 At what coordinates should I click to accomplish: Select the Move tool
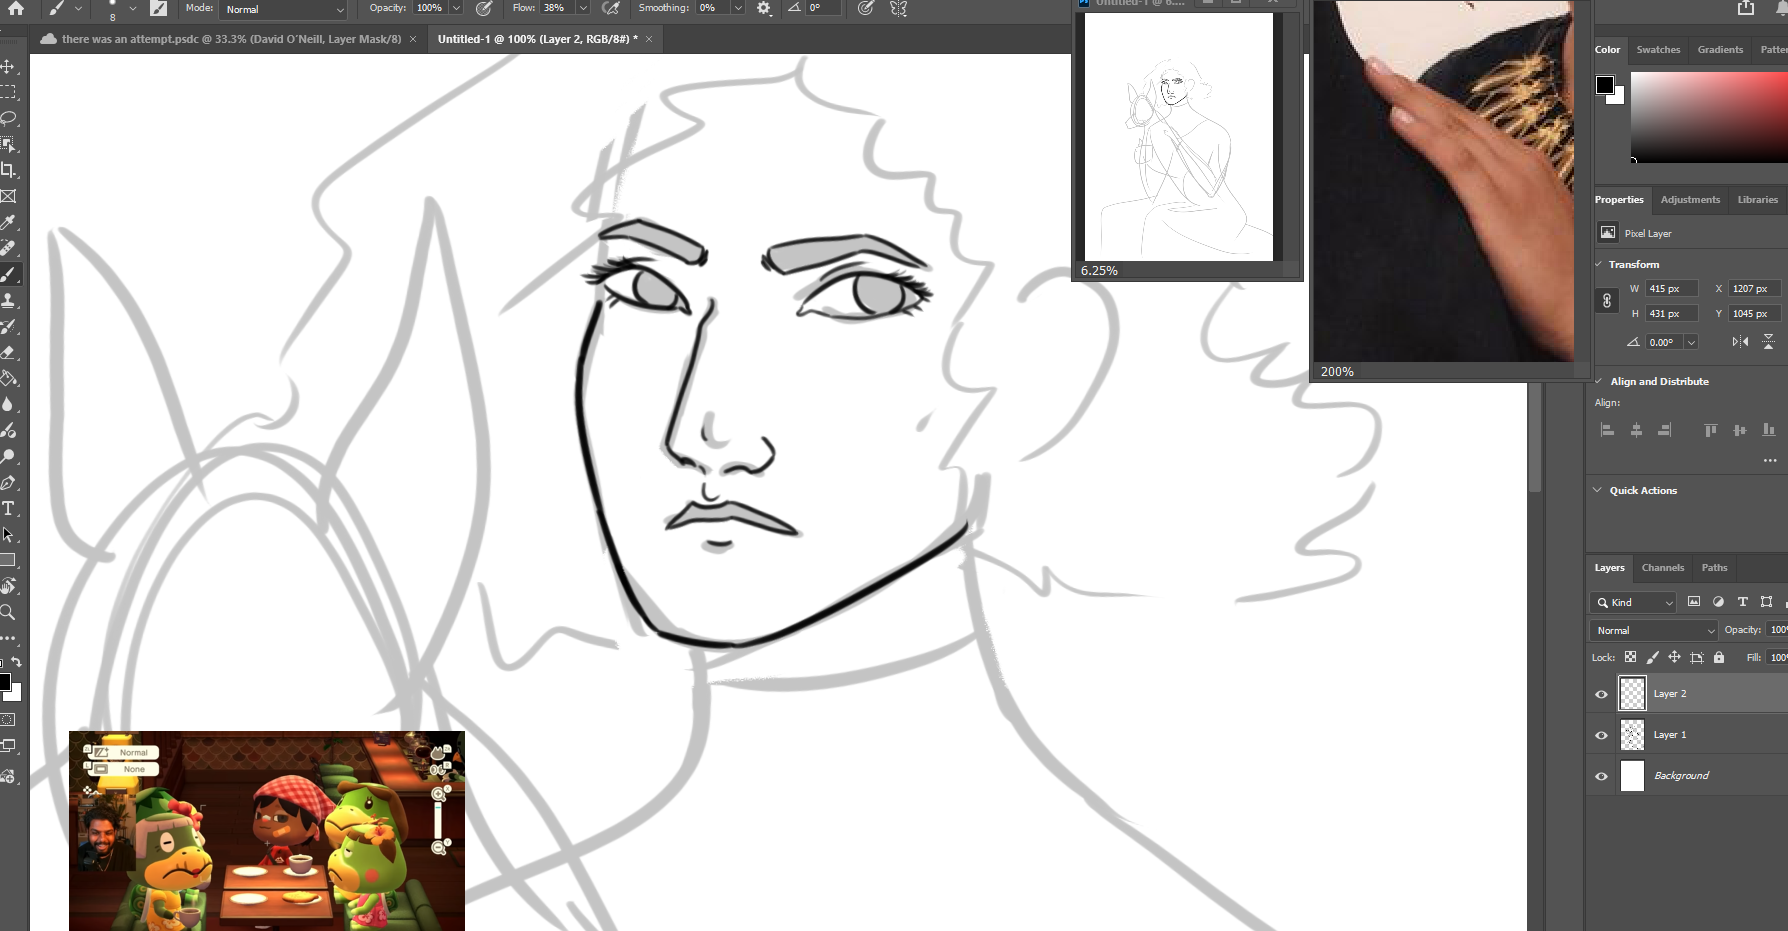point(8,66)
